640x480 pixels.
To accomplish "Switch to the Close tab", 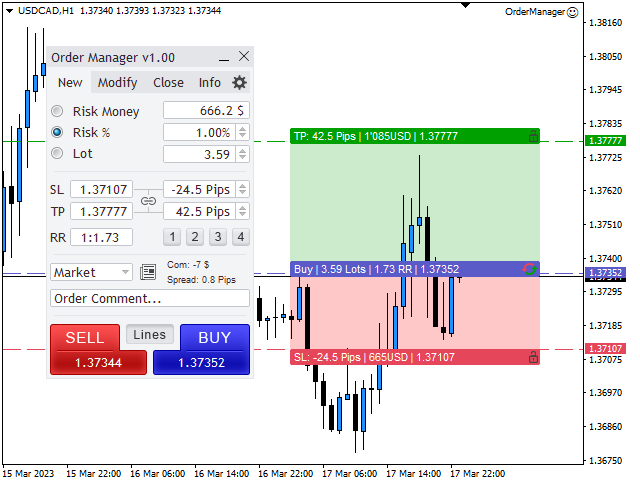I will (168, 82).
